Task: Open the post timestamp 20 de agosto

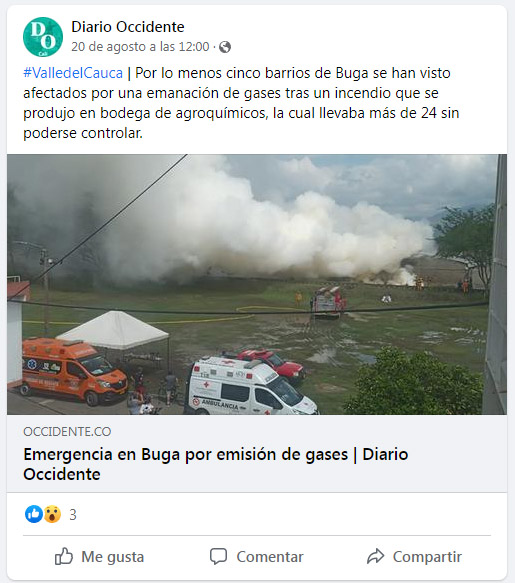Action: 140,47
